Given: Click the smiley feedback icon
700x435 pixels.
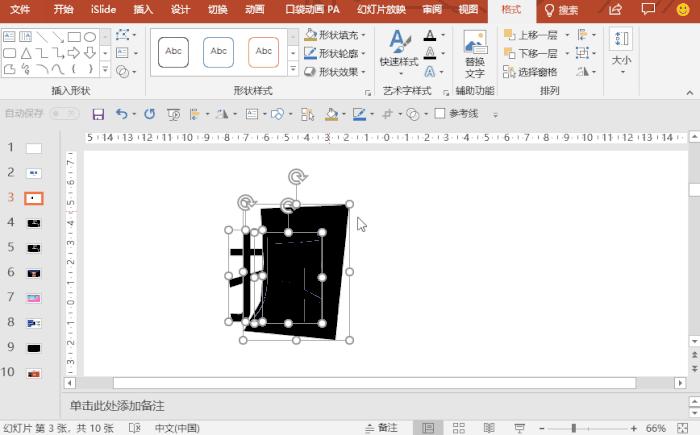Looking at the screenshot, I should [x=683, y=9].
